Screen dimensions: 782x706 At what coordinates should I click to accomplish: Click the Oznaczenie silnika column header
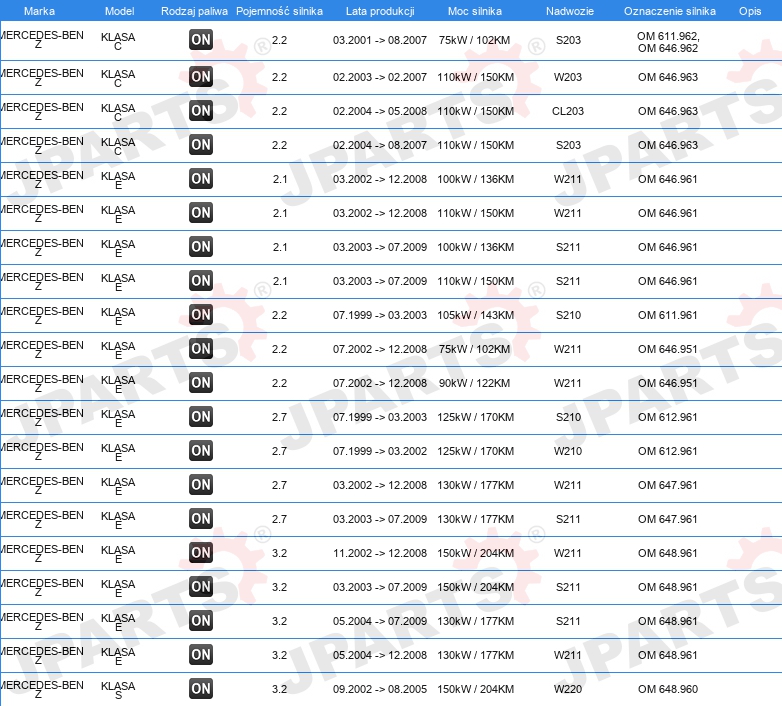670,11
